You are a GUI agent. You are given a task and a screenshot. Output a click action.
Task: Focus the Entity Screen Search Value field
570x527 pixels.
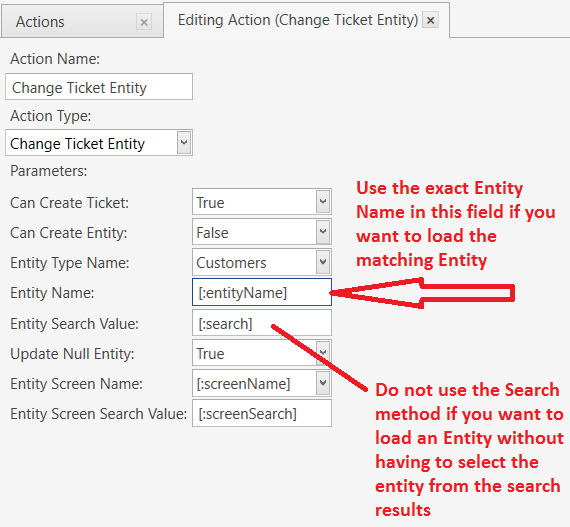pyautogui.click(x=262, y=413)
